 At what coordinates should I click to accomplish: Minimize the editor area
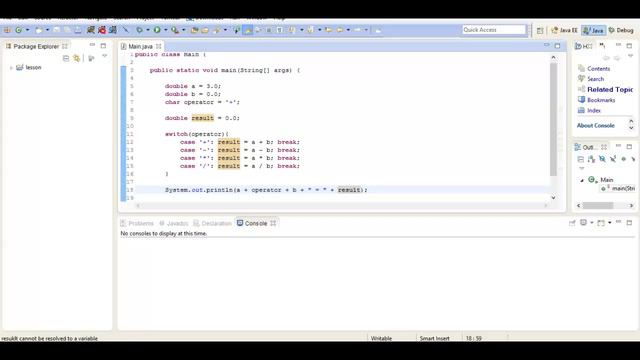pos(547,45)
